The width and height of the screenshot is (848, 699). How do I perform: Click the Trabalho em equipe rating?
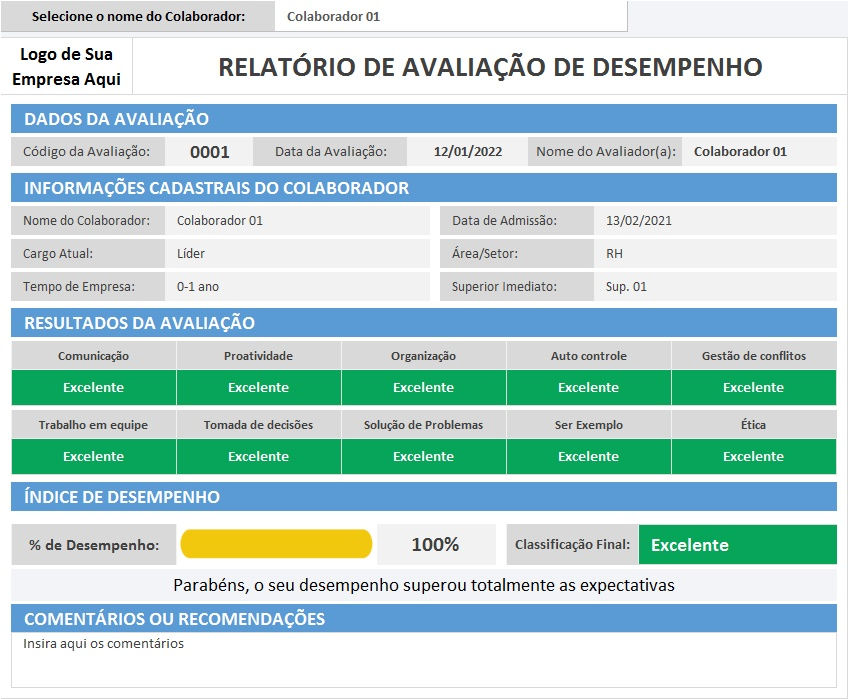point(92,457)
